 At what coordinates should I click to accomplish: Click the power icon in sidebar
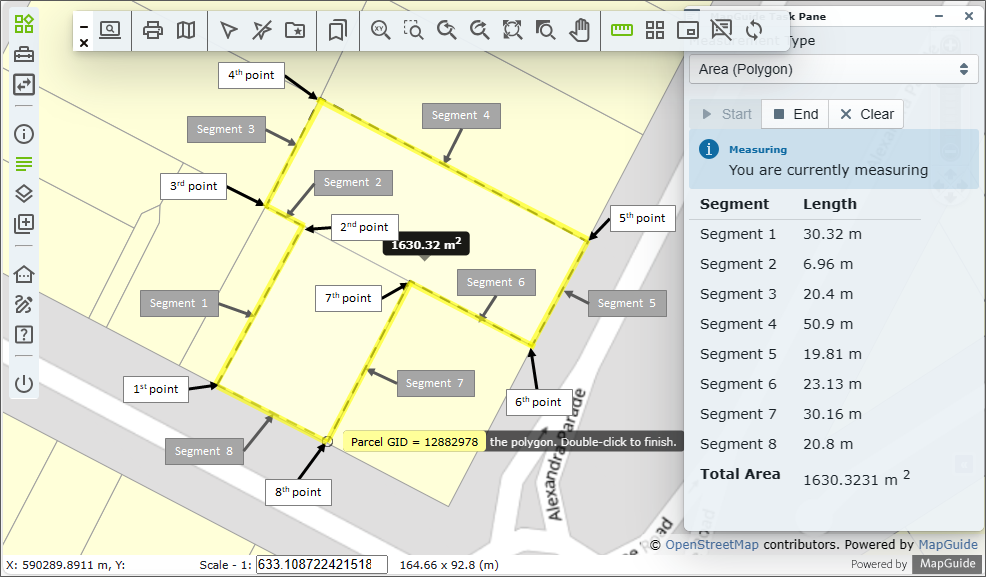(x=24, y=383)
